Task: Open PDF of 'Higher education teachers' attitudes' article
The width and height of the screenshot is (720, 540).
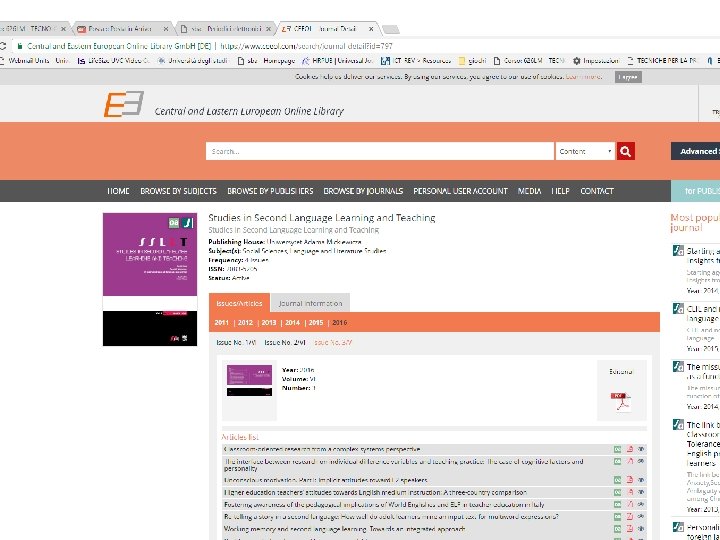Action: [630, 492]
